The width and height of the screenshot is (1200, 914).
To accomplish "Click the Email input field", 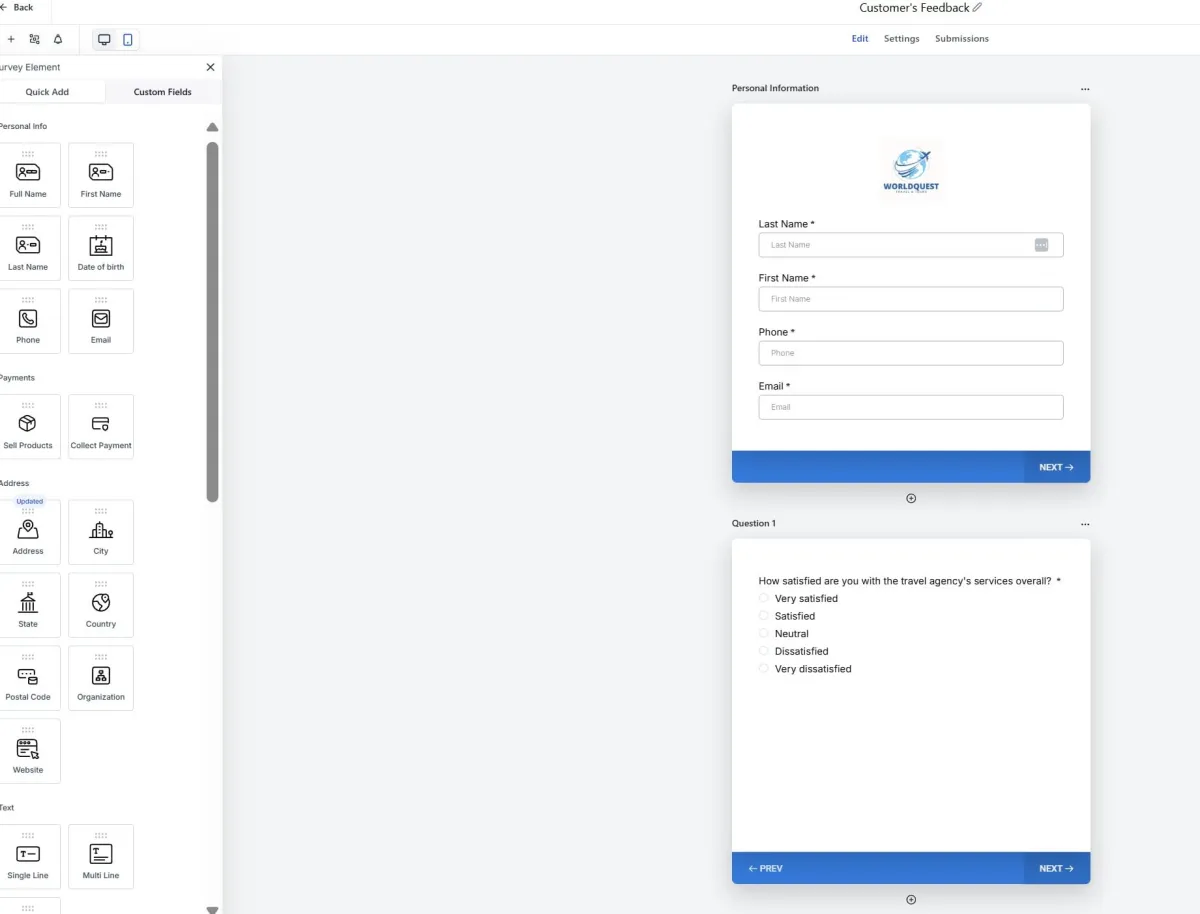I will coord(911,407).
